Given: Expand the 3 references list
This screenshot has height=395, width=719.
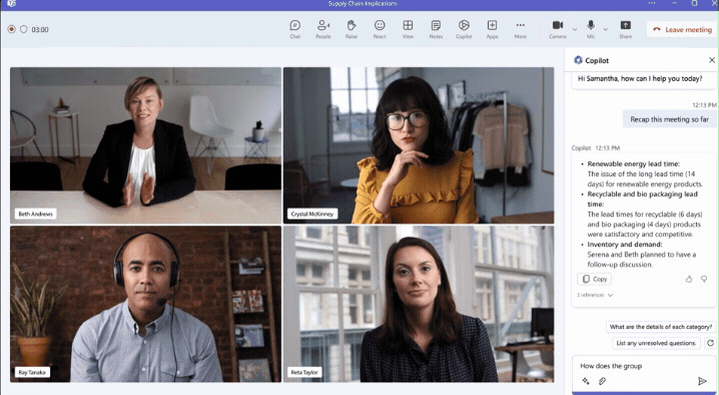Looking at the screenshot, I should click(595, 295).
